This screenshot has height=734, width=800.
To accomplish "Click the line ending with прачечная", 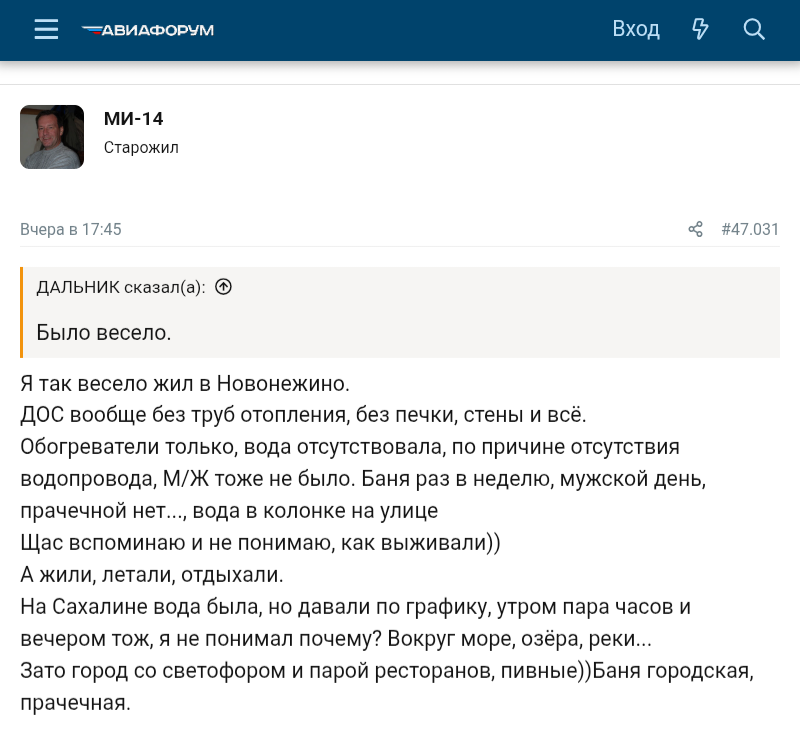I will [76, 702].
